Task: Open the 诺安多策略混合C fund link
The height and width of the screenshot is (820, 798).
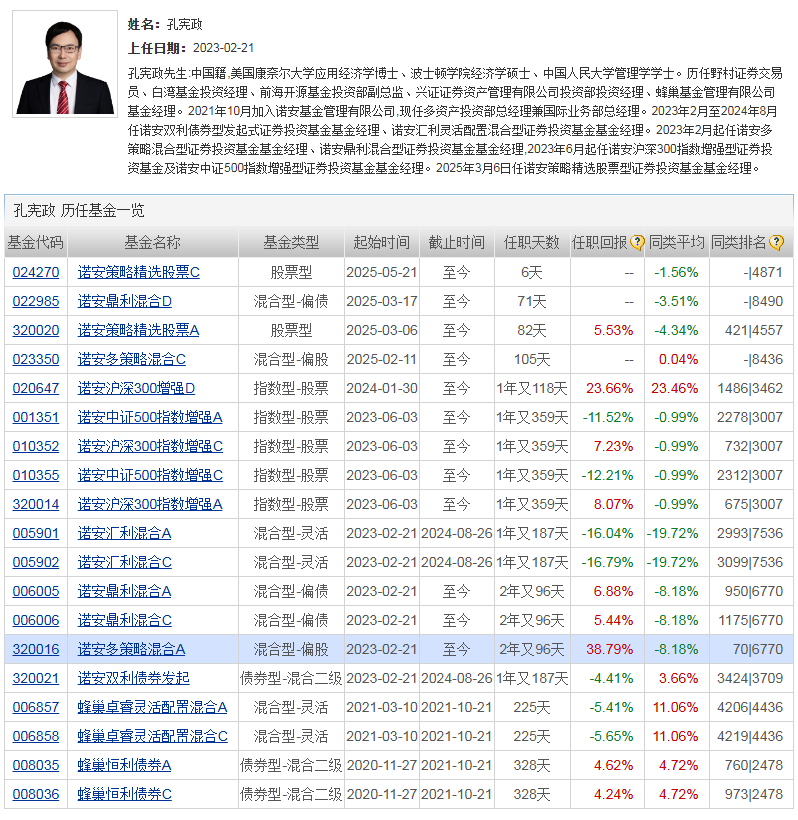Action: tap(132, 360)
